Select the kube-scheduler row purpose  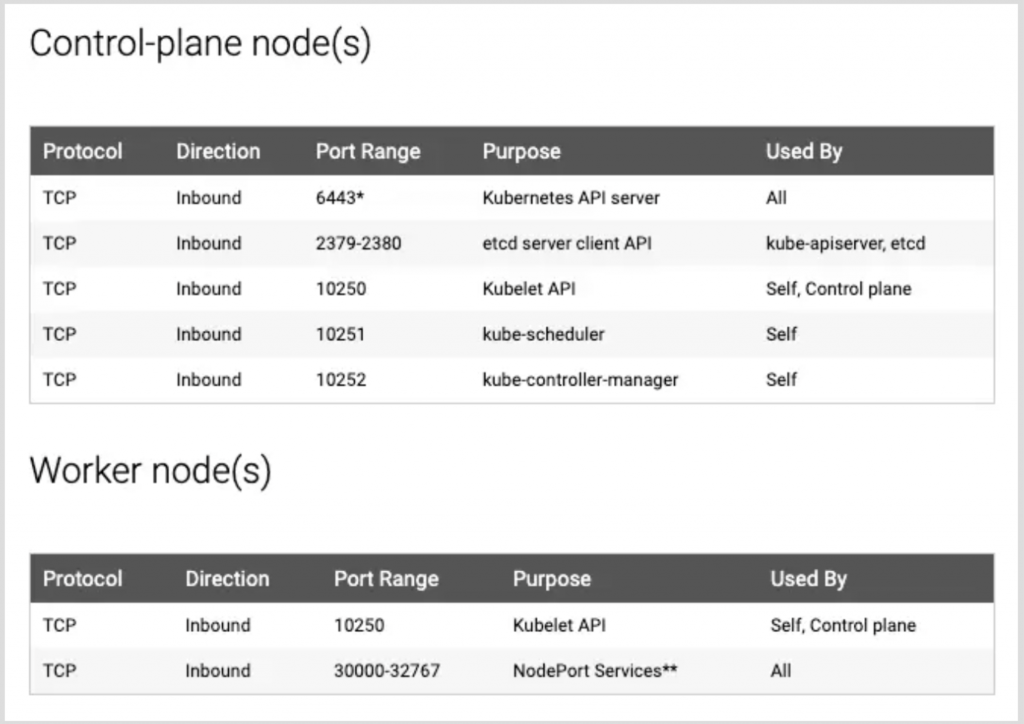[x=543, y=334]
